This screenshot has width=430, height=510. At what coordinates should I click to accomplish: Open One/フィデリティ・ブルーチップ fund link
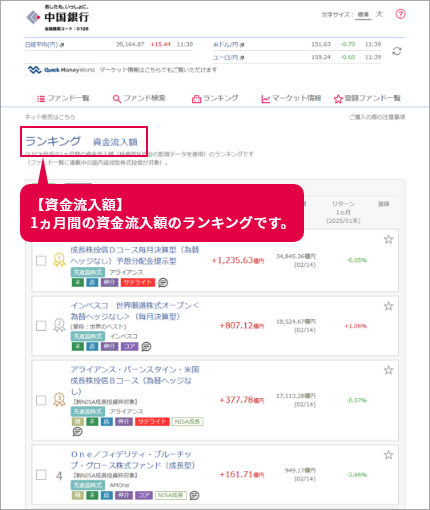click(x=133, y=460)
